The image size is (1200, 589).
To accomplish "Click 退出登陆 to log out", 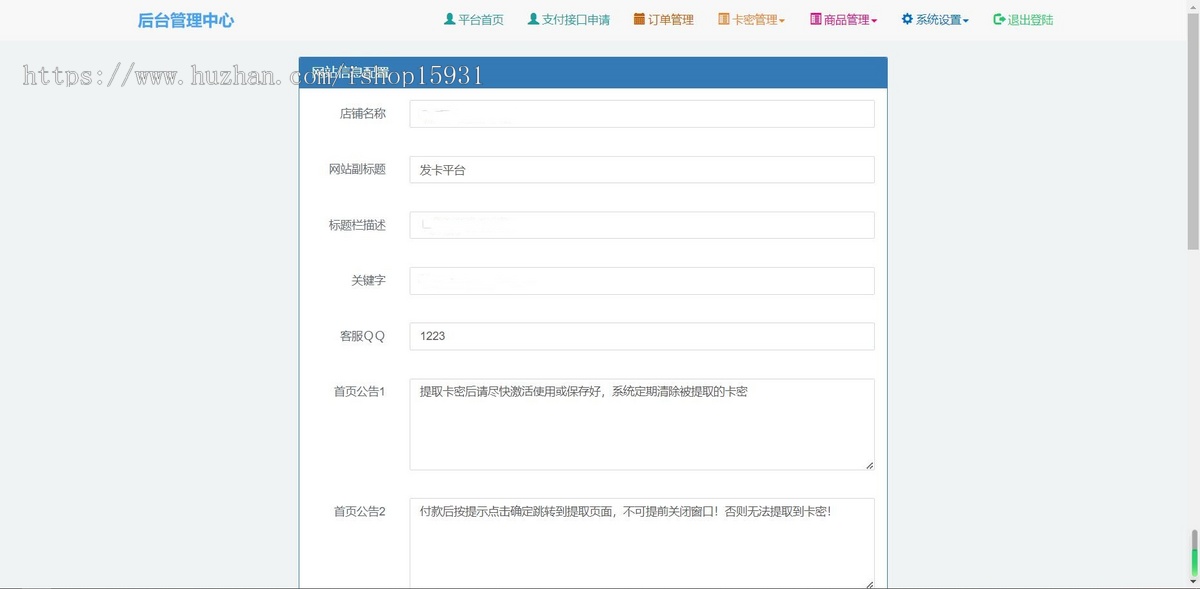I will (x=1023, y=20).
